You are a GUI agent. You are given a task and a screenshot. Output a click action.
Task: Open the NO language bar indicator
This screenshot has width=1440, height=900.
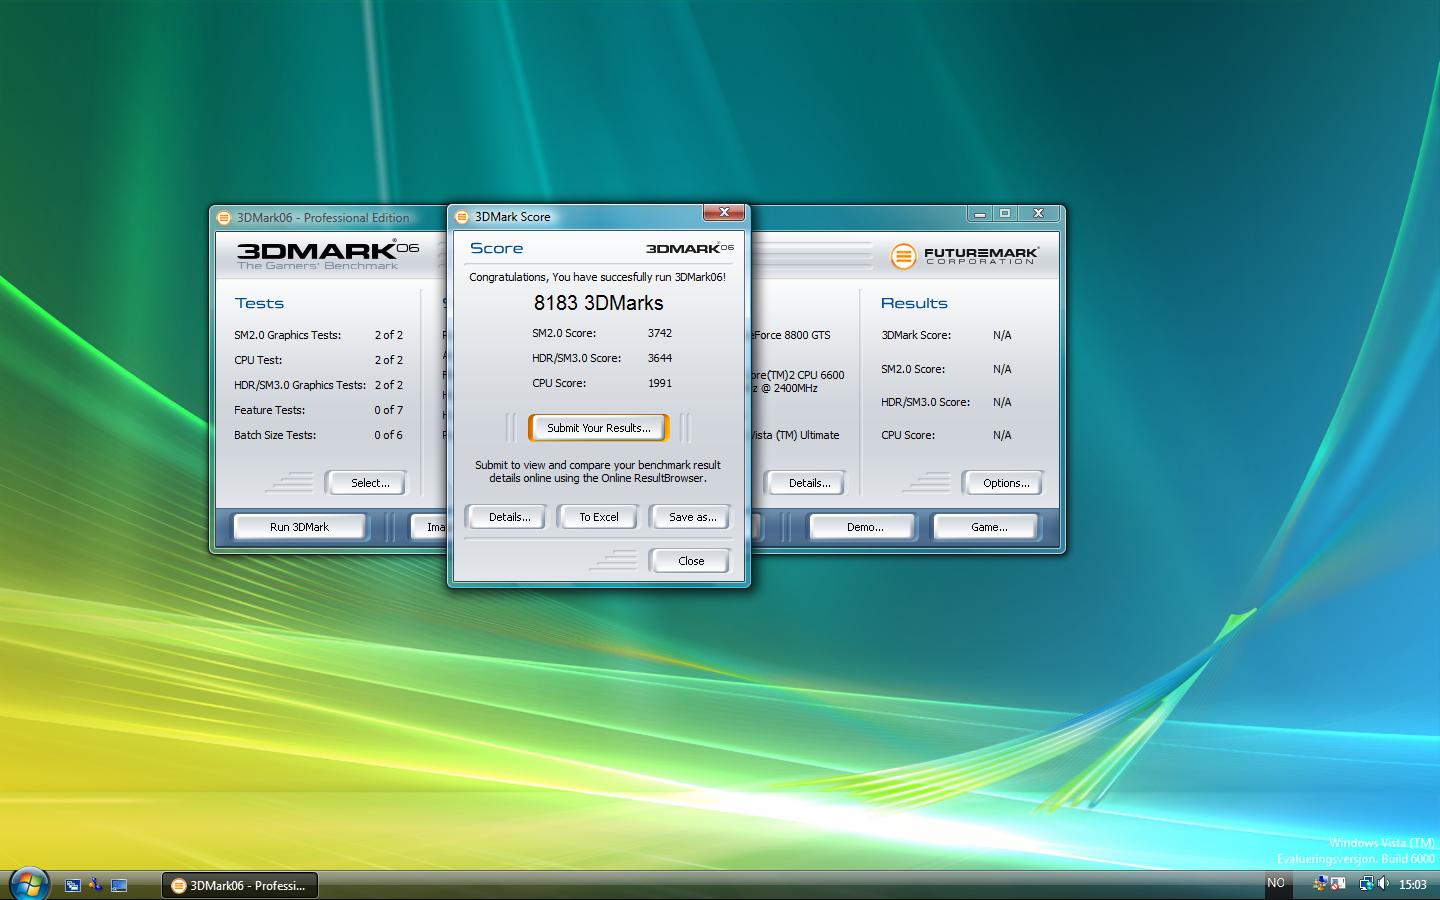click(x=1276, y=883)
